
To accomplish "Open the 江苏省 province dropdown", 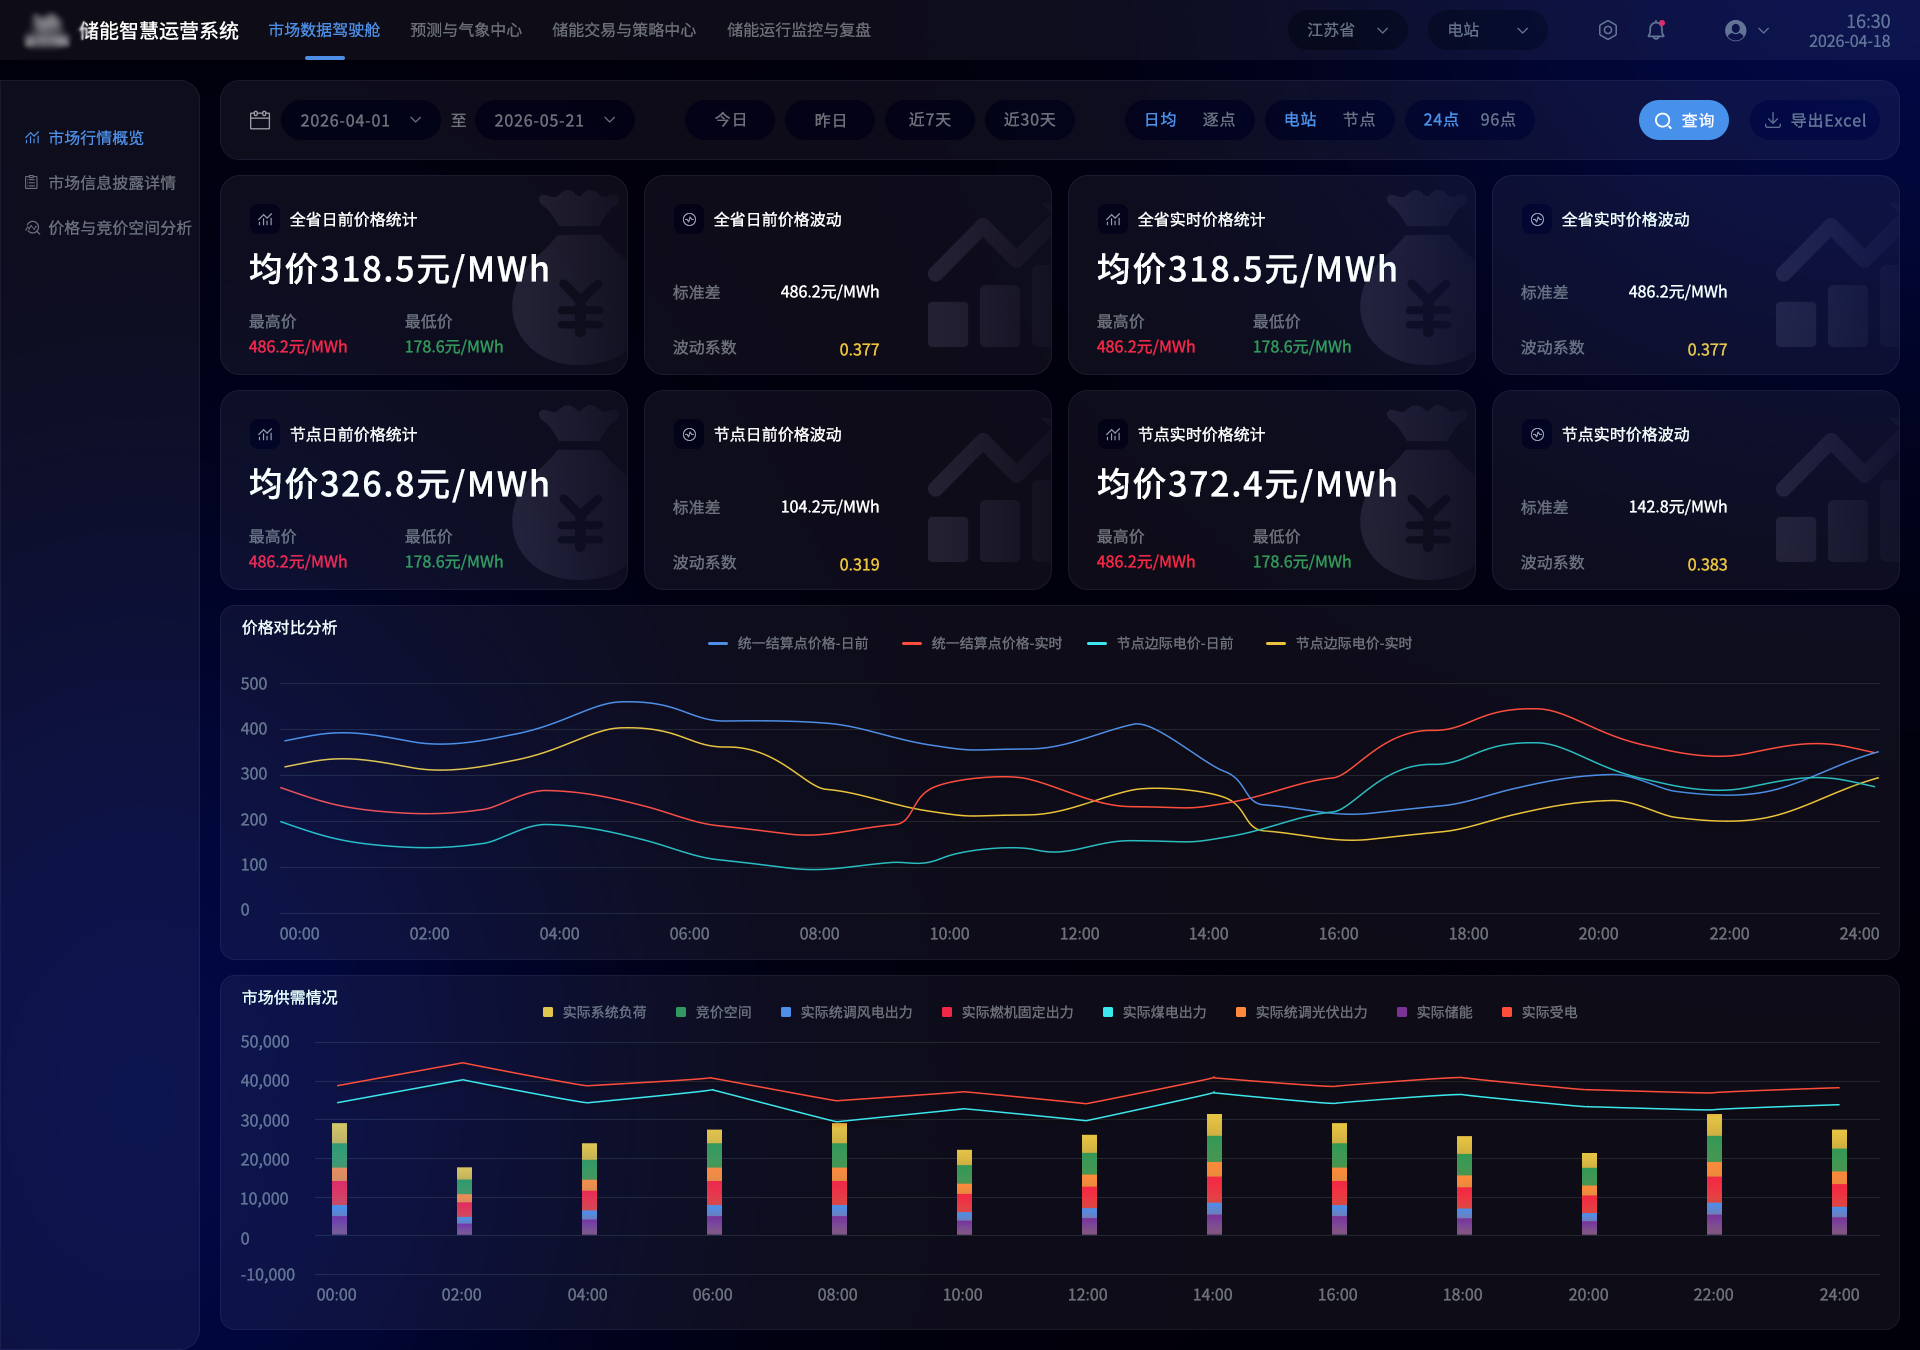I will point(1347,30).
